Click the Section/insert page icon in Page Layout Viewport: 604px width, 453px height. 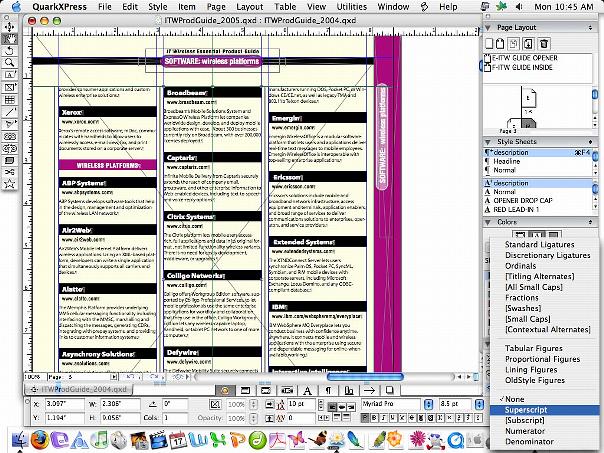(528, 44)
